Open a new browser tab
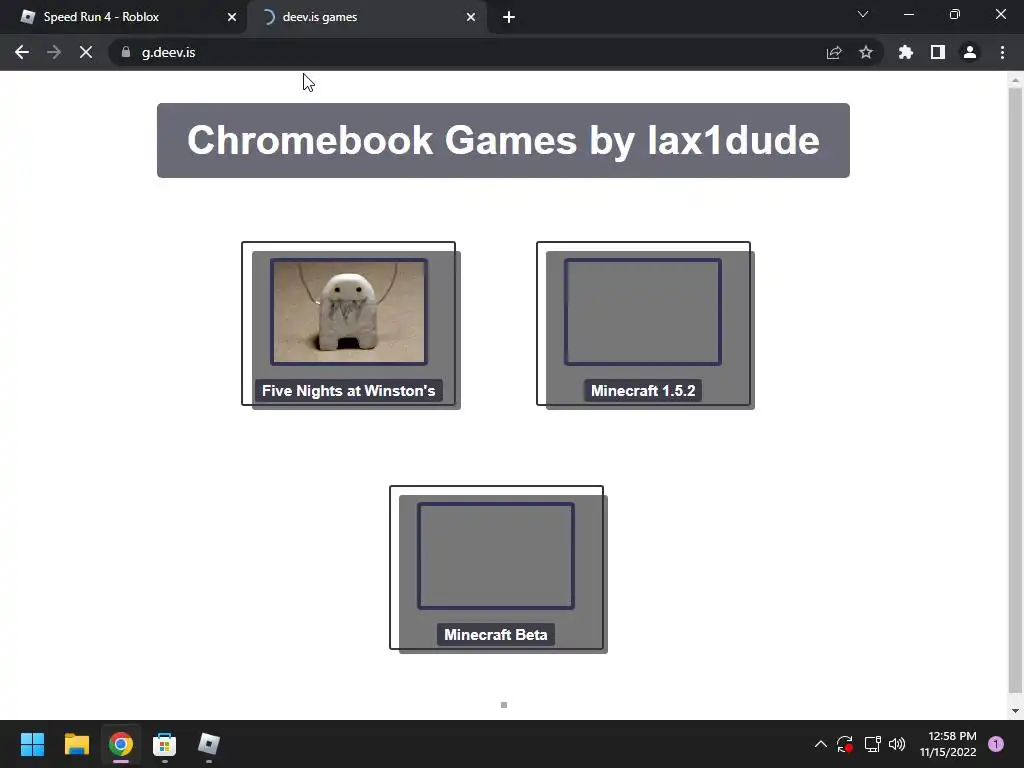This screenshot has height=768, width=1024. (509, 17)
